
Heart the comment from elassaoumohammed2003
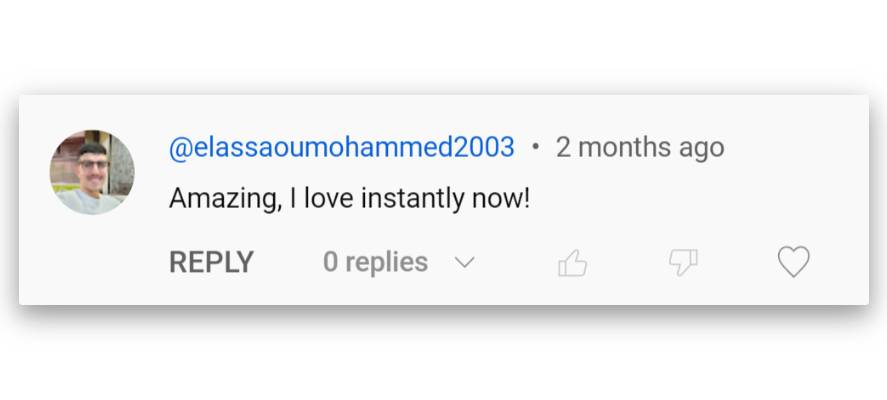(x=793, y=262)
